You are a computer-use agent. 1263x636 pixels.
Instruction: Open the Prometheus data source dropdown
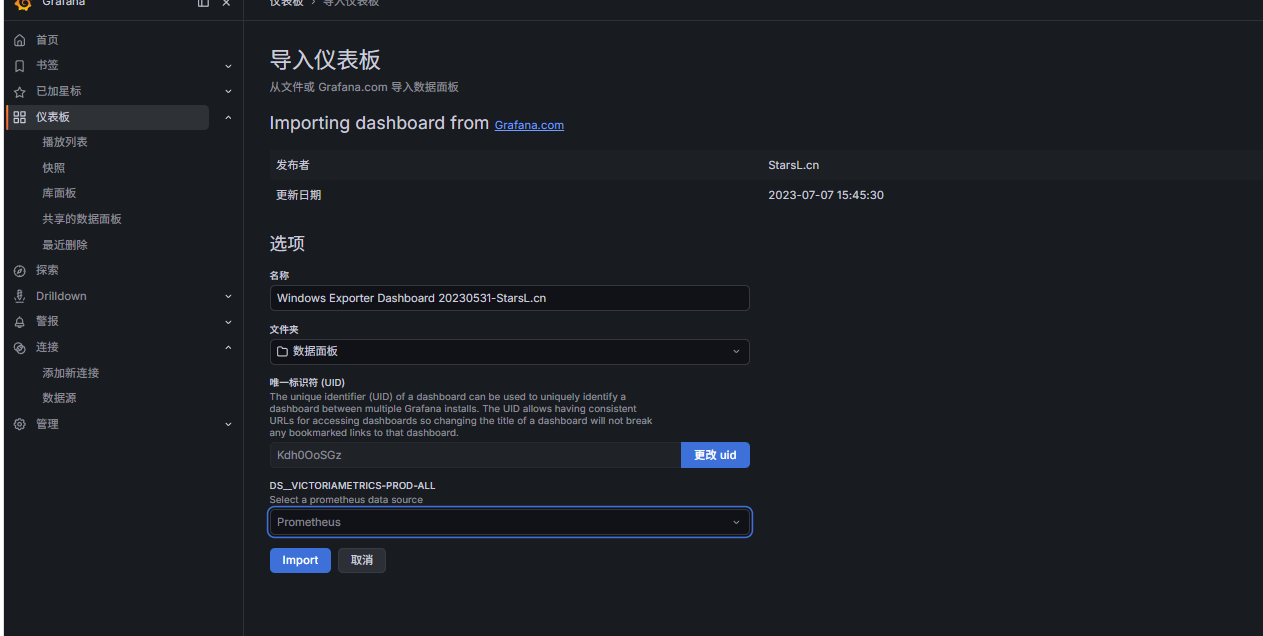point(509,522)
